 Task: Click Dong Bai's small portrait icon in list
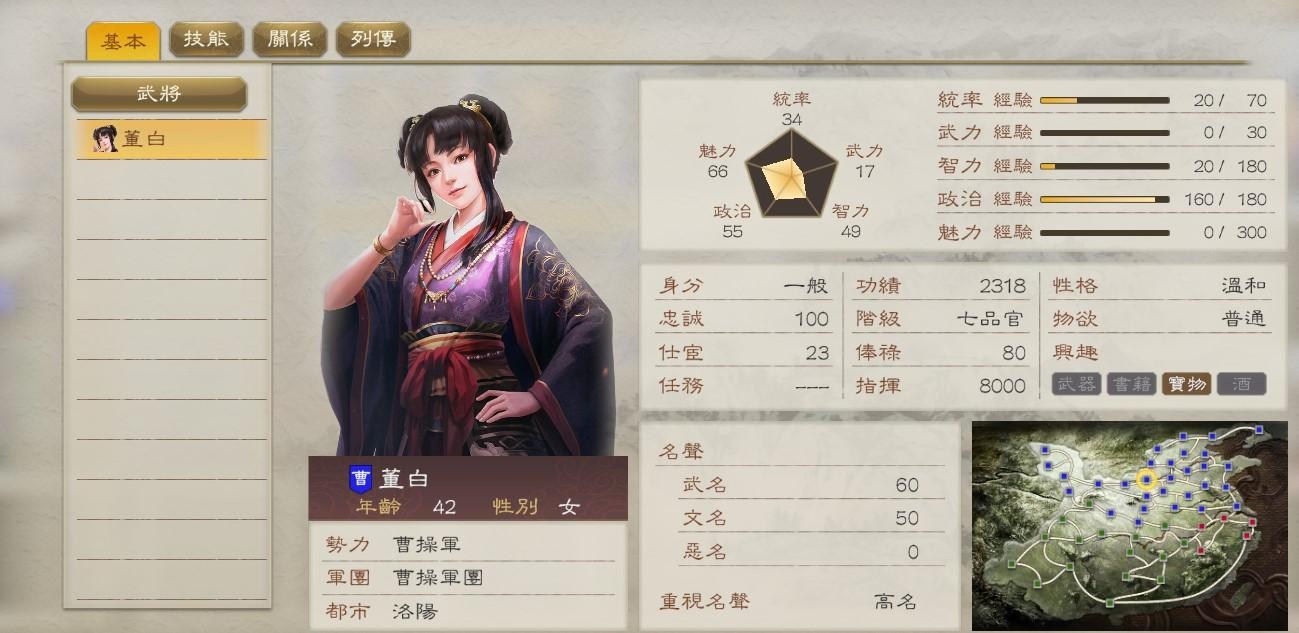click(104, 139)
